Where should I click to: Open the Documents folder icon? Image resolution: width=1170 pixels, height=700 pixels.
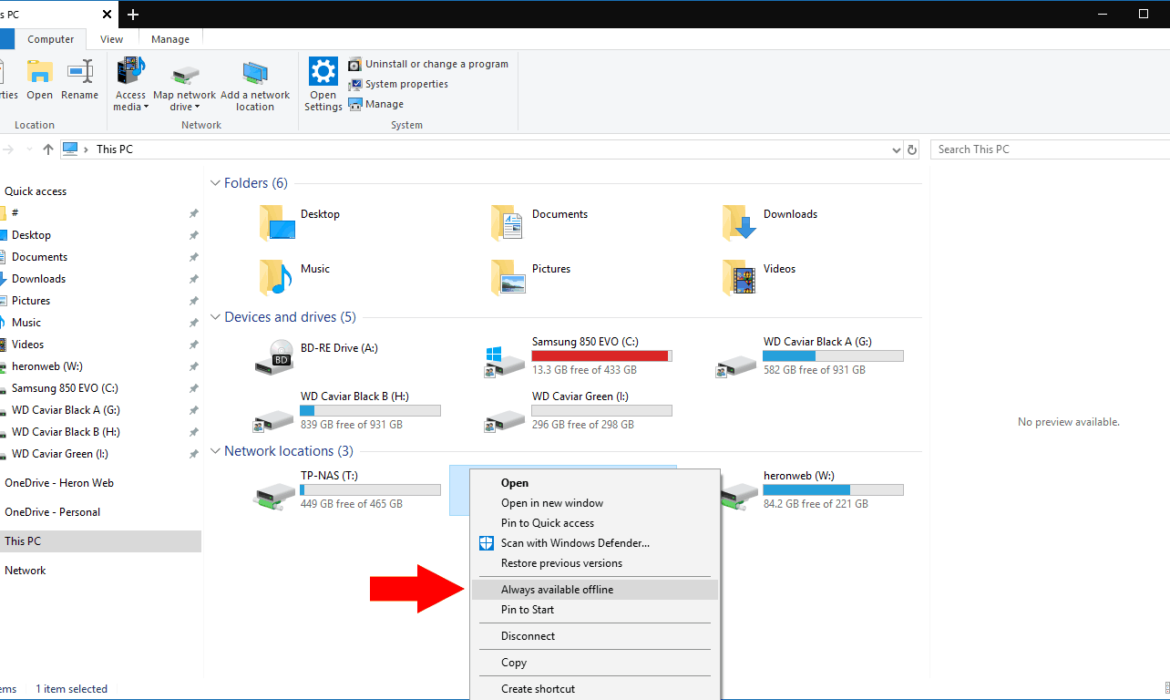pos(507,222)
